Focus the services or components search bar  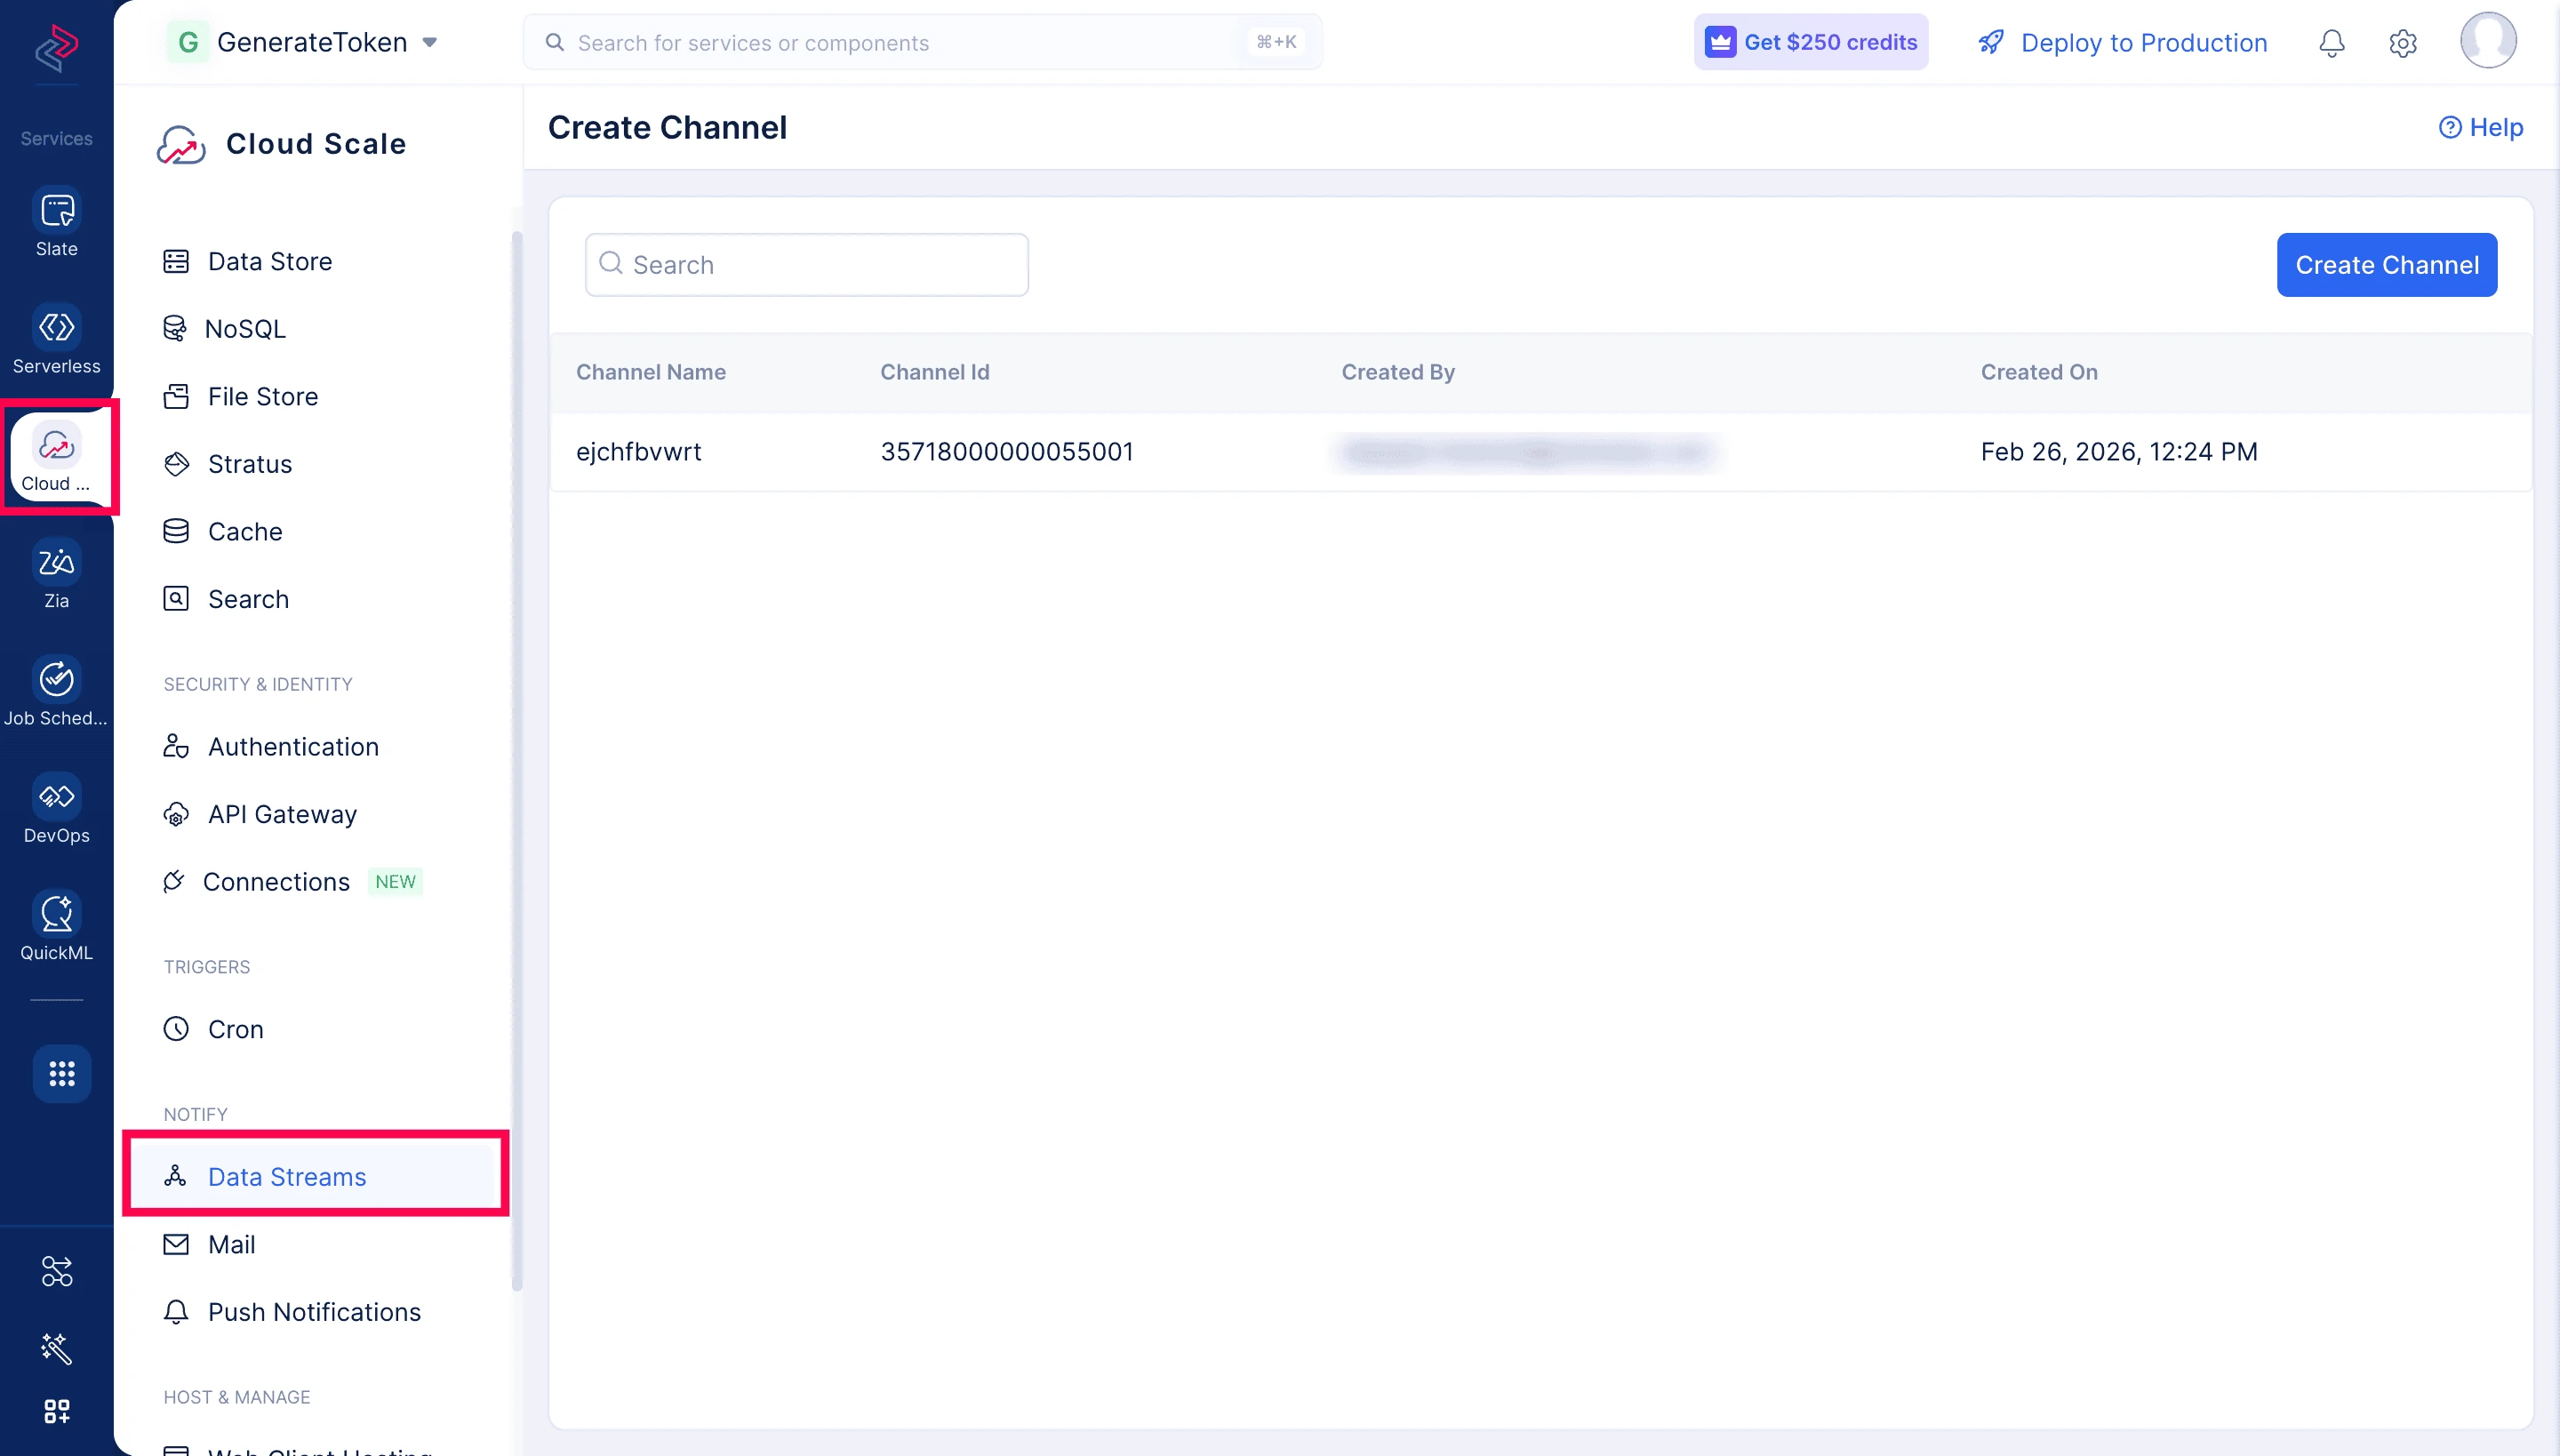(x=922, y=42)
